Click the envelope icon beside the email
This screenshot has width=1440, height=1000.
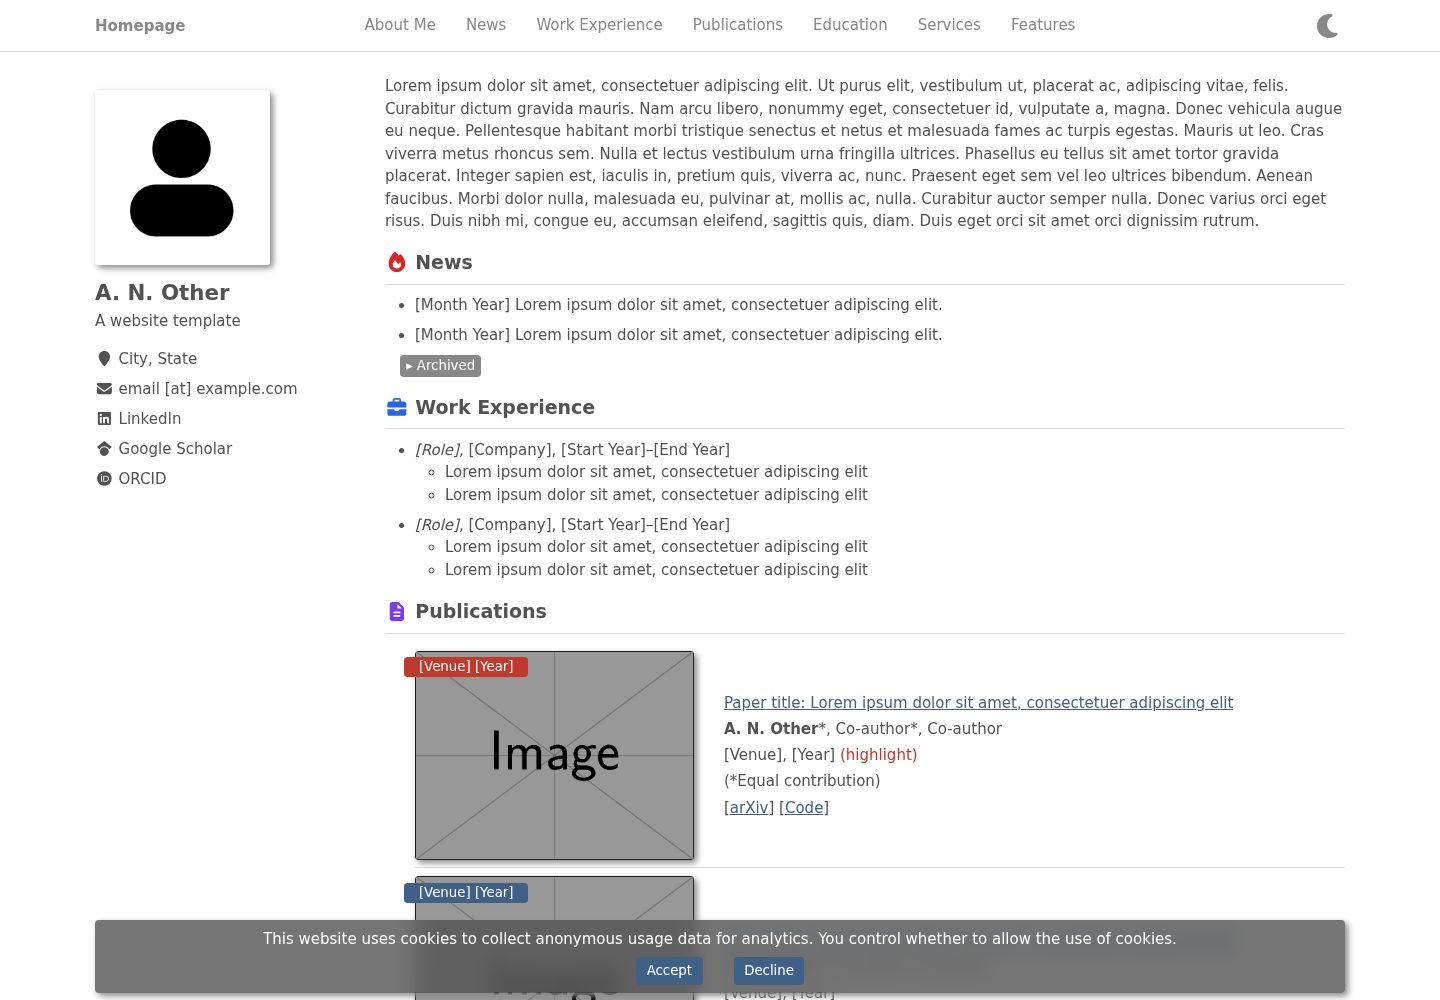[x=104, y=389]
